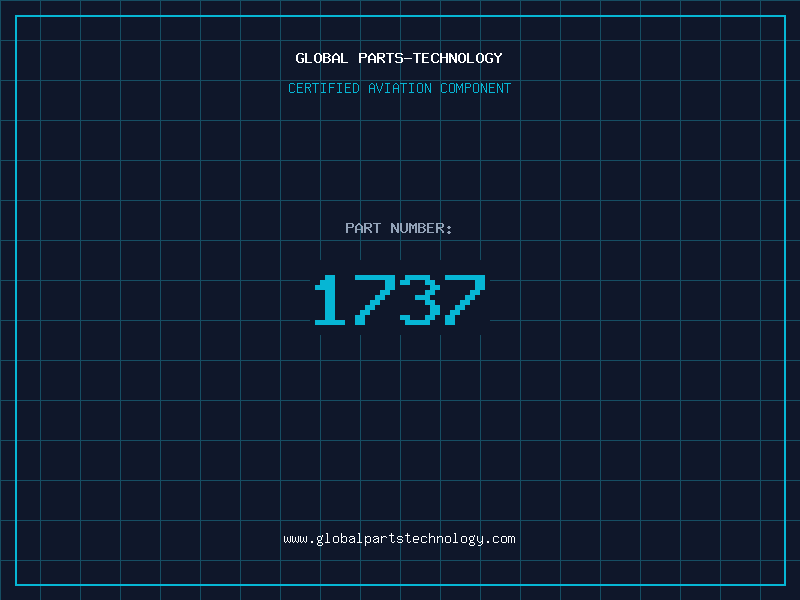
Task: Click the last 7 in the part number
Action: tap(465, 299)
